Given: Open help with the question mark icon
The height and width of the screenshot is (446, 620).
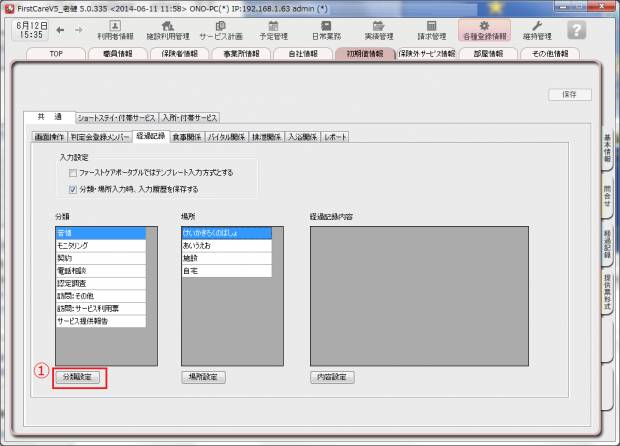Looking at the screenshot, I should (576, 29).
